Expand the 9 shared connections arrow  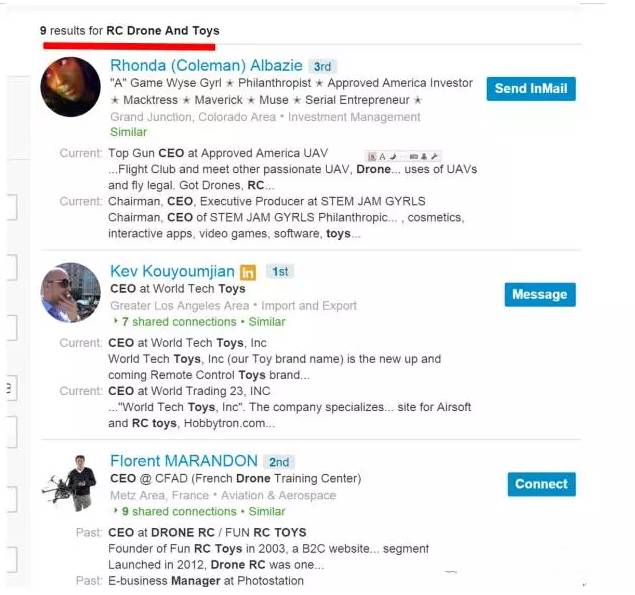click(116, 511)
